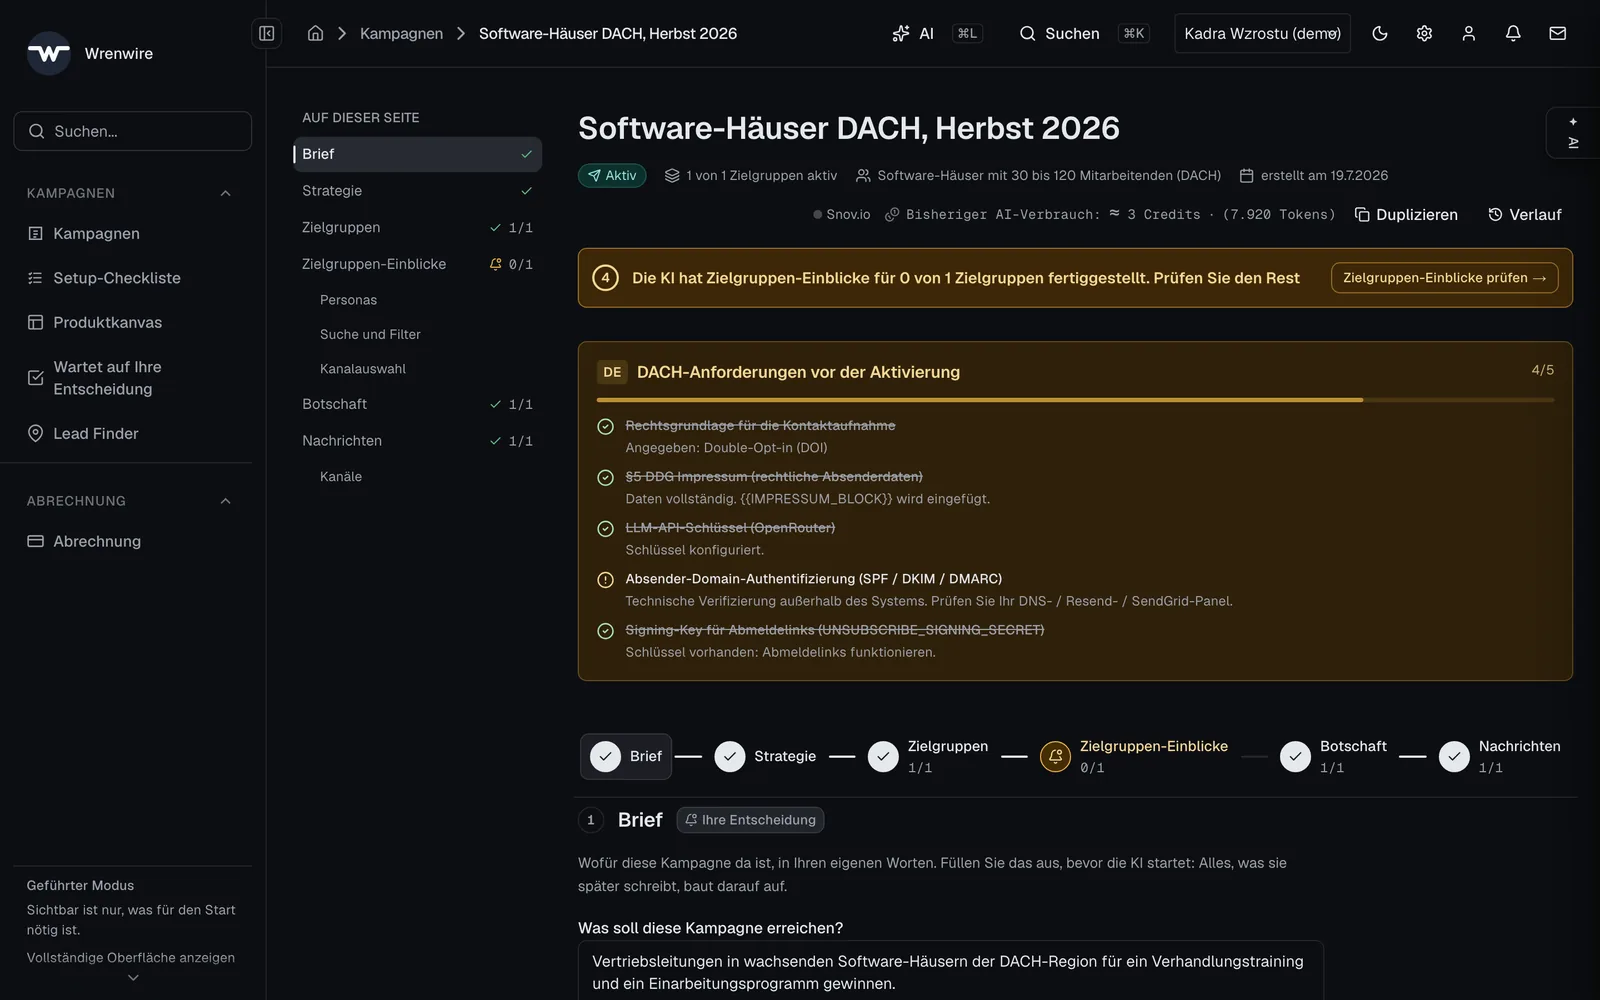Select Zielgruppen-Einblicke step in stepper
Screen dimensions: 1600x1000
point(1134,756)
